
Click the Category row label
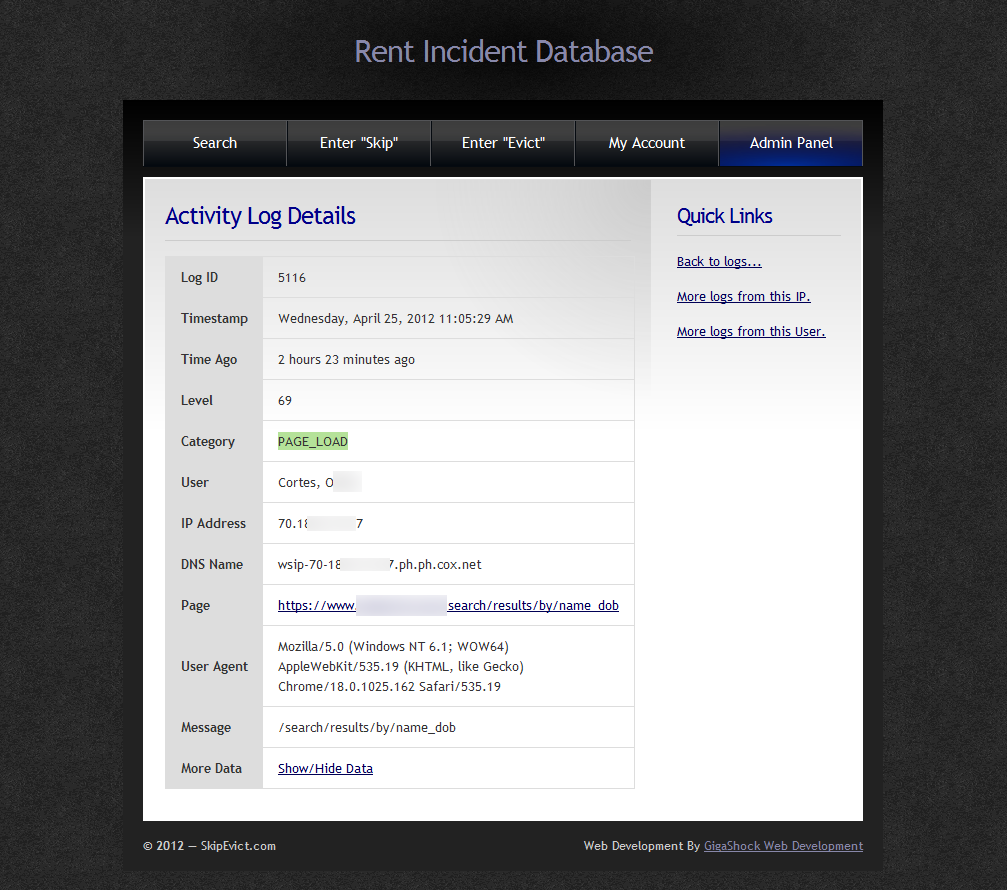pos(207,442)
